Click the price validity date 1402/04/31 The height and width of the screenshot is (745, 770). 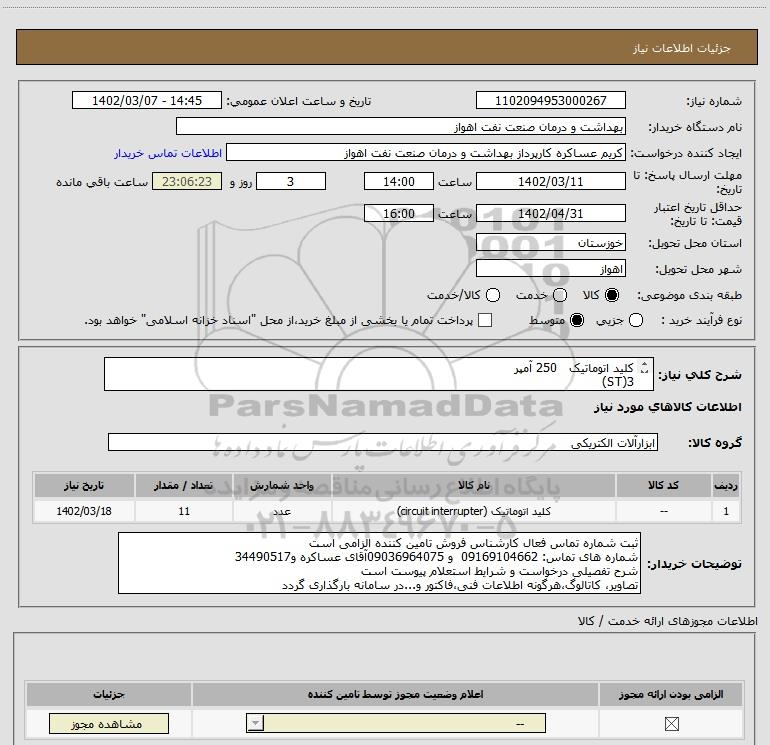[x=550, y=213]
